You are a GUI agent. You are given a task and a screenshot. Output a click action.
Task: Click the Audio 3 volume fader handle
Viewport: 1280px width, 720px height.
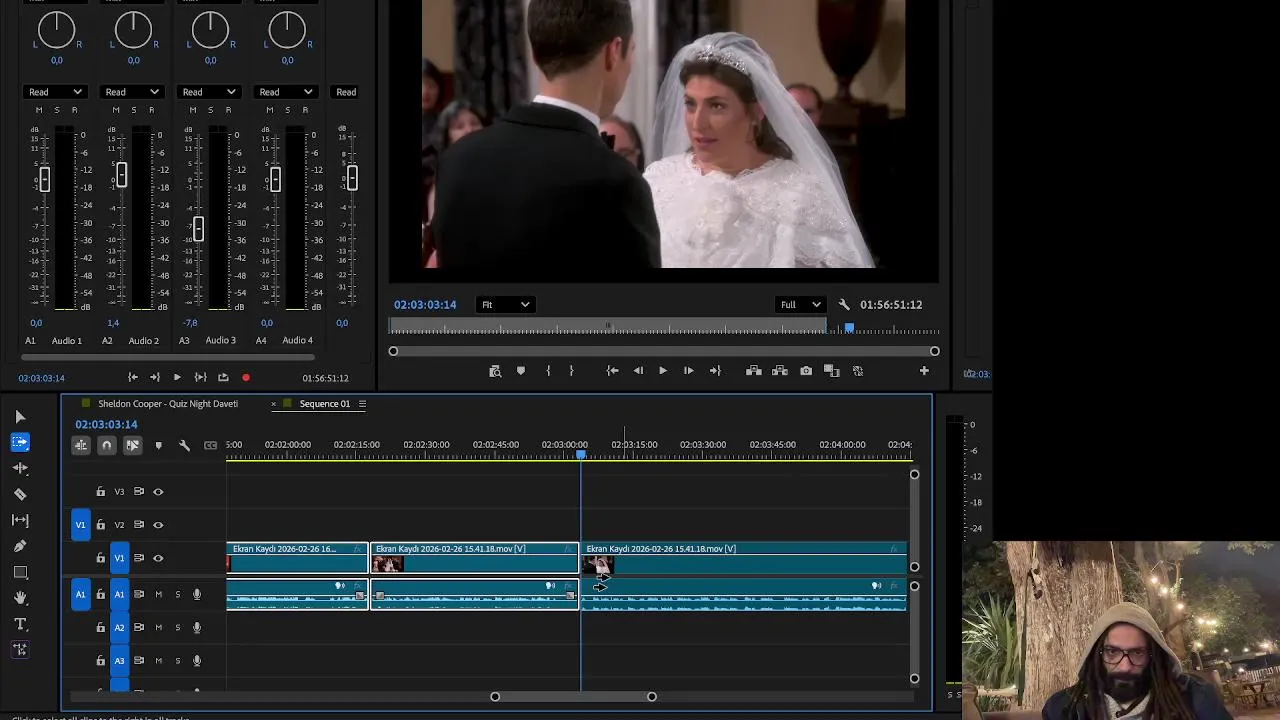tap(198, 229)
